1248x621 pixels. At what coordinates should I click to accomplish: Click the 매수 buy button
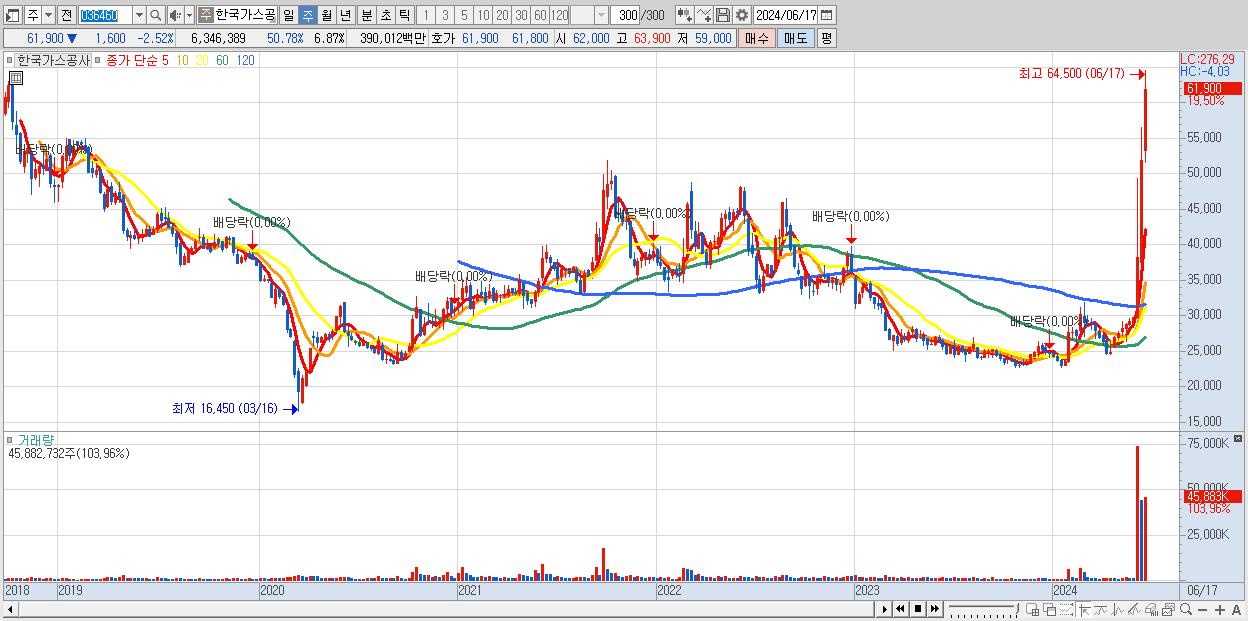tap(756, 38)
